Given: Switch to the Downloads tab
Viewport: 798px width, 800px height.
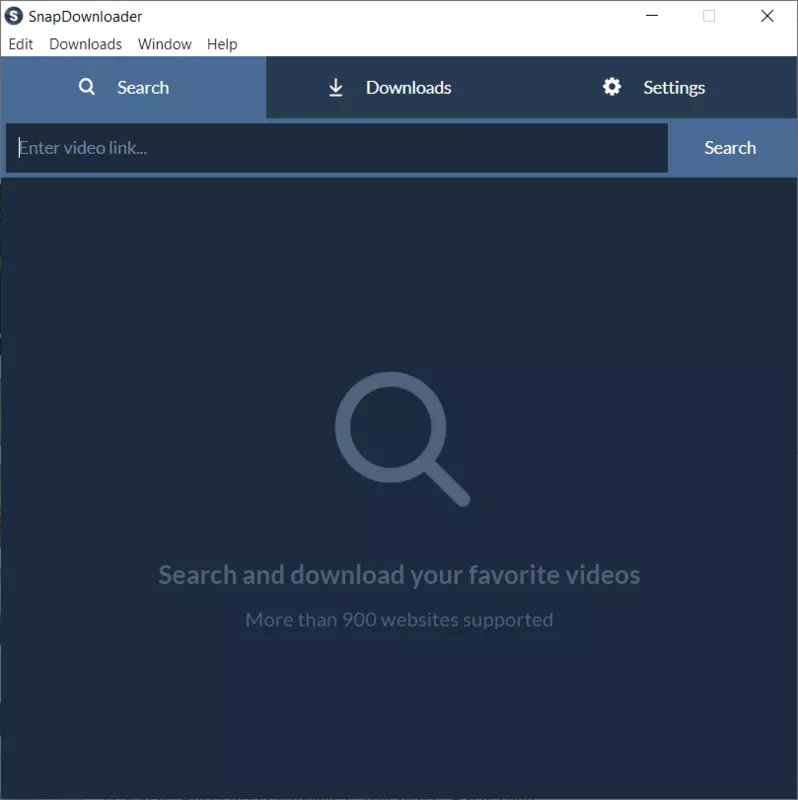Looking at the screenshot, I should (399, 87).
